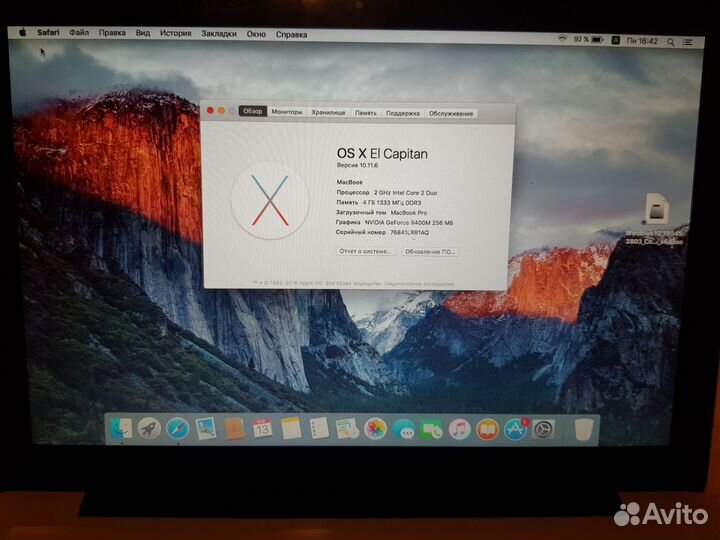This screenshot has width=720, height=540.
Task: Open the Окно menu
Action: (256, 34)
